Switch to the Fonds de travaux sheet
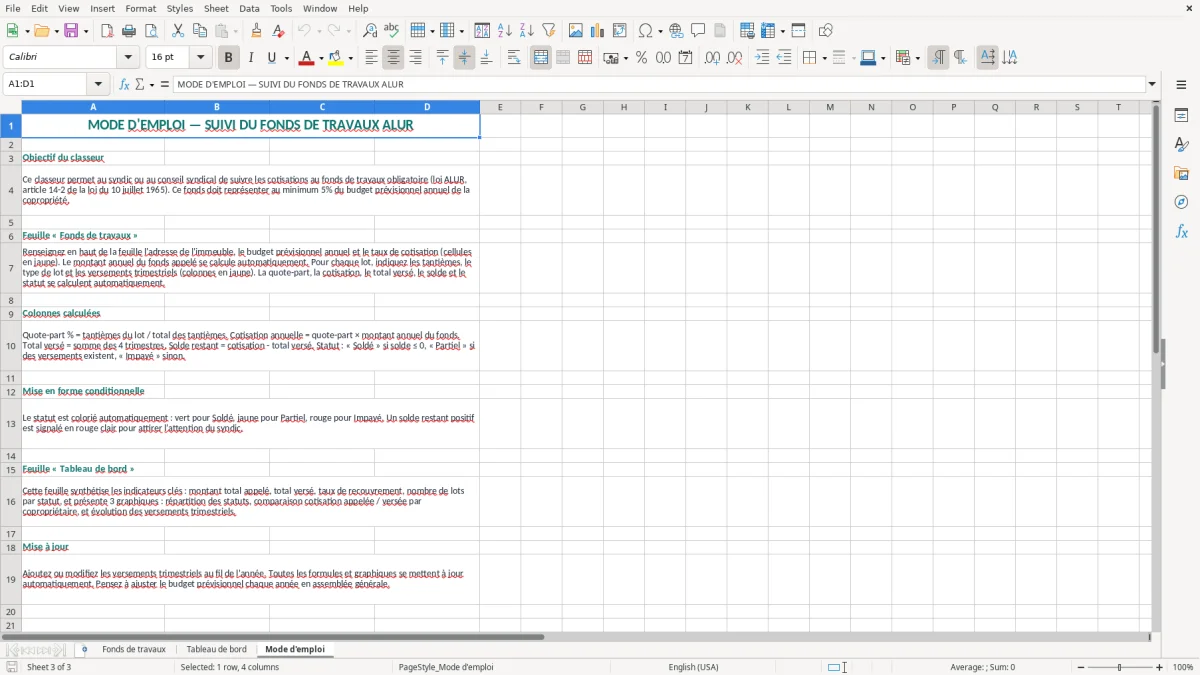The image size is (1200, 675). click(x=134, y=649)
